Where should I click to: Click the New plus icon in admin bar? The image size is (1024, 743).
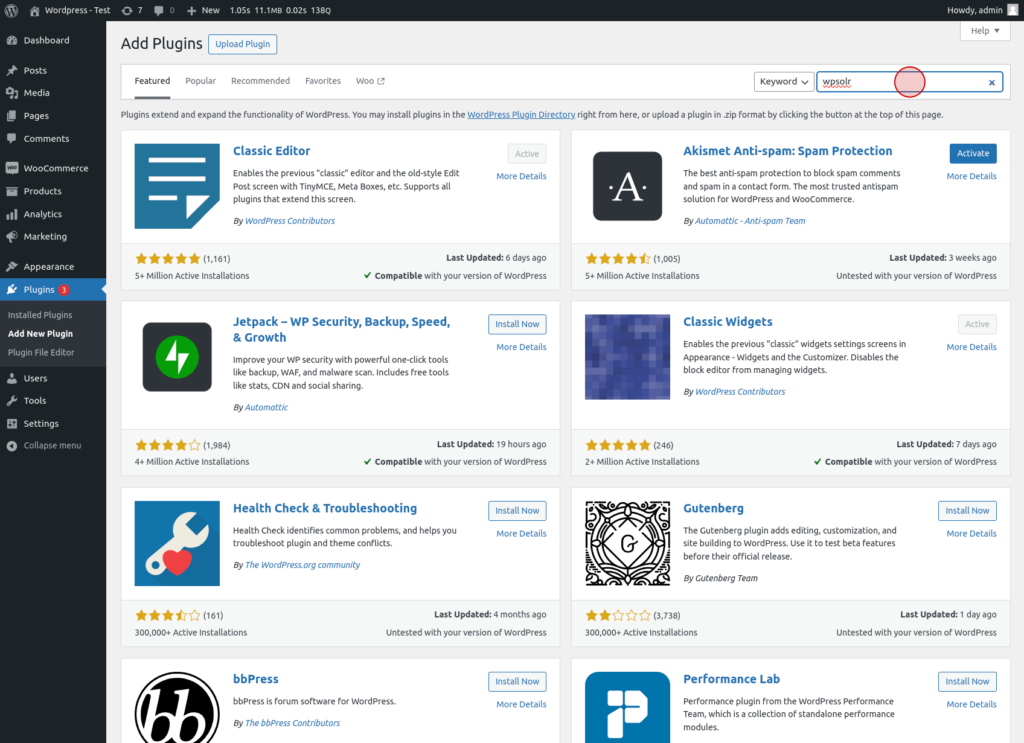tap(191, 10)
